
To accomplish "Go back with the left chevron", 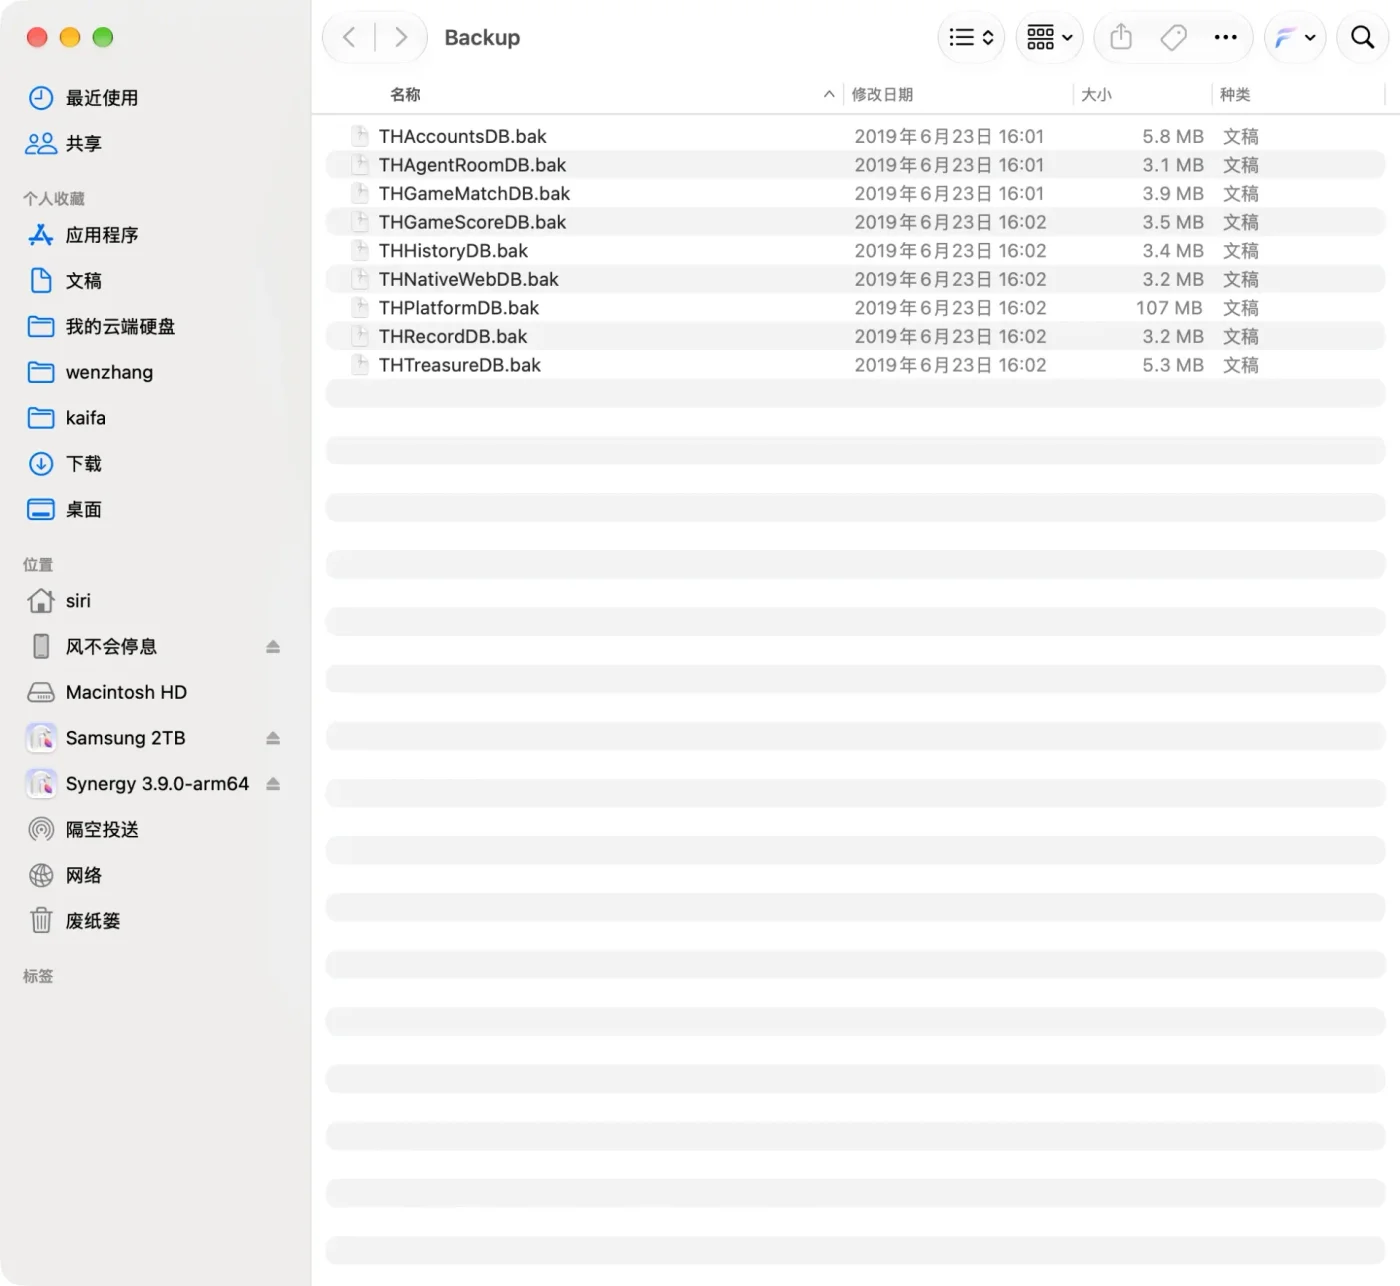I will 349,38.
